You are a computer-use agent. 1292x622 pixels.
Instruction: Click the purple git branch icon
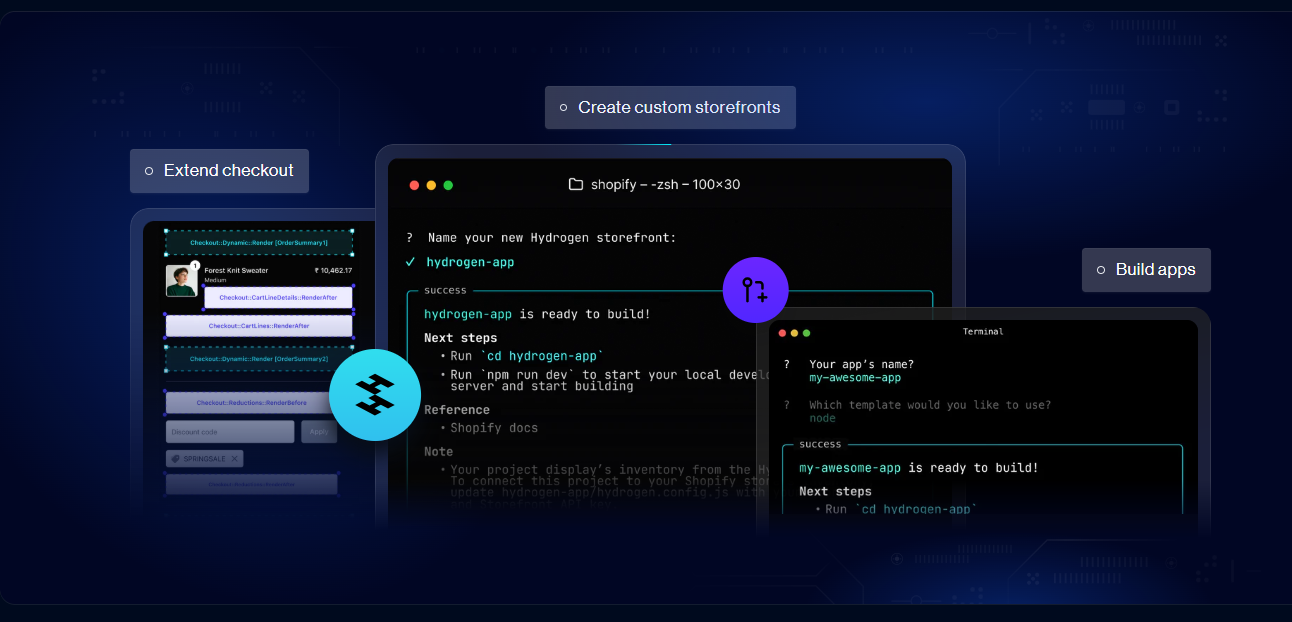pos(755,290)
